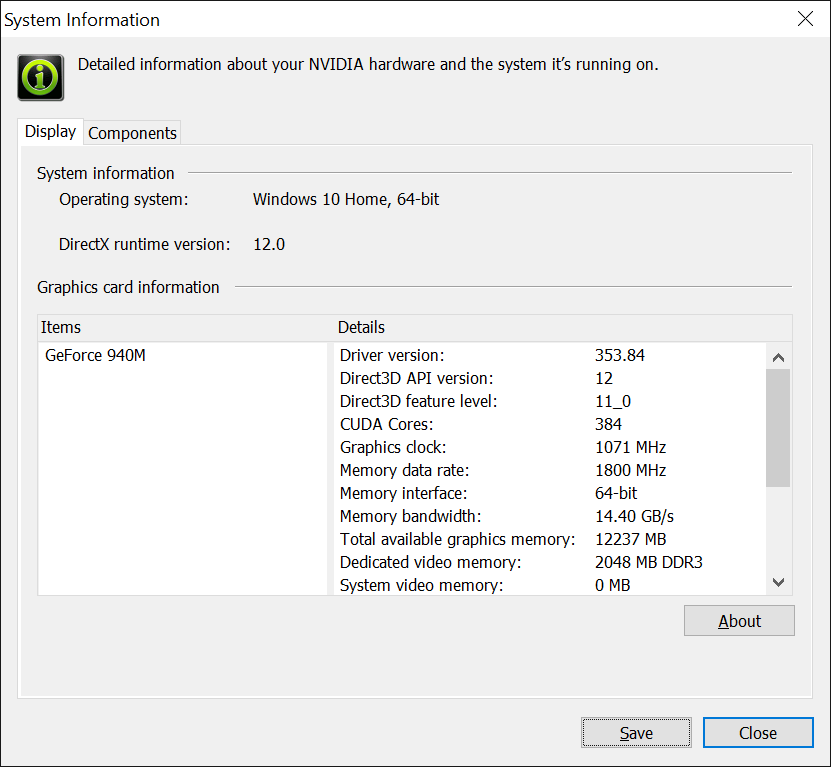
Task: Click the green NVIDIA info icon
Action: tap(41, 77)
